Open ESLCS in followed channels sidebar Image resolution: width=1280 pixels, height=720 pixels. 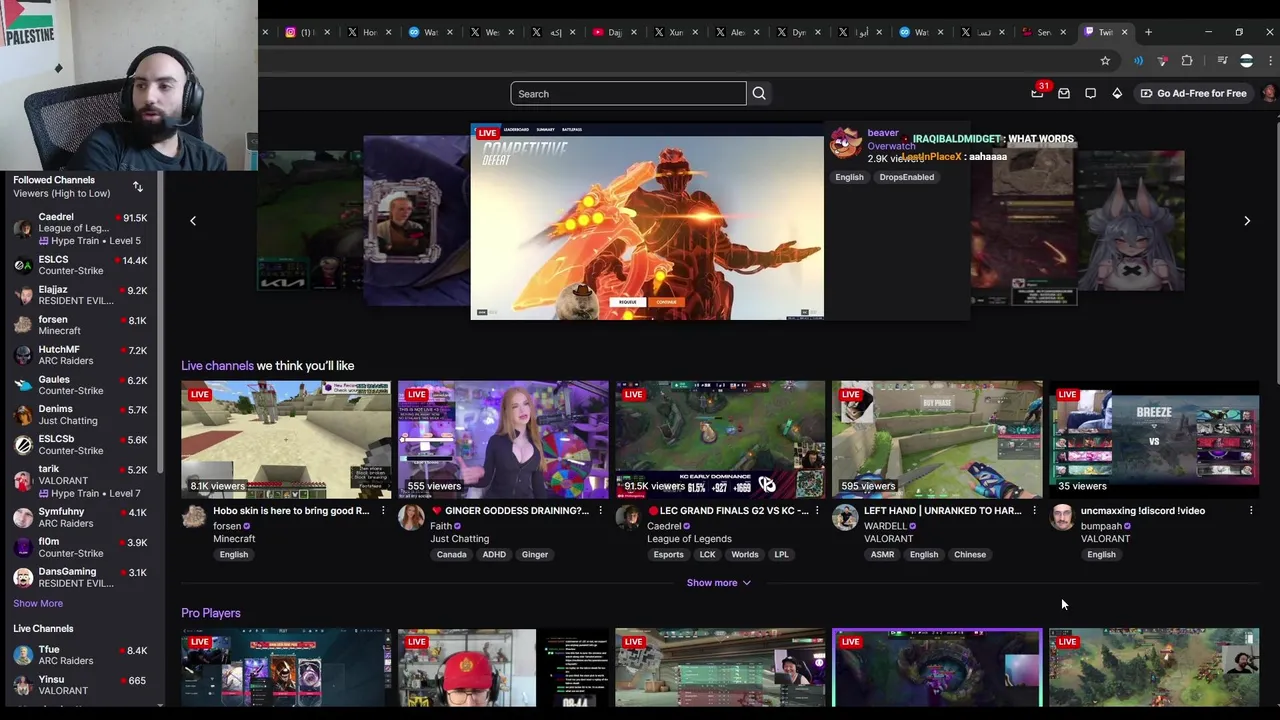82,265
